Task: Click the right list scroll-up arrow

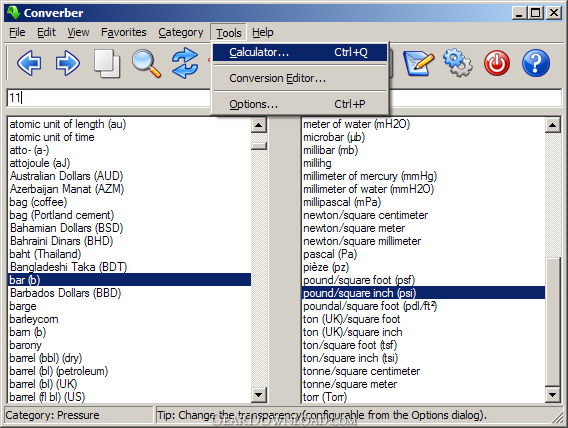Action: click(553, 125)
